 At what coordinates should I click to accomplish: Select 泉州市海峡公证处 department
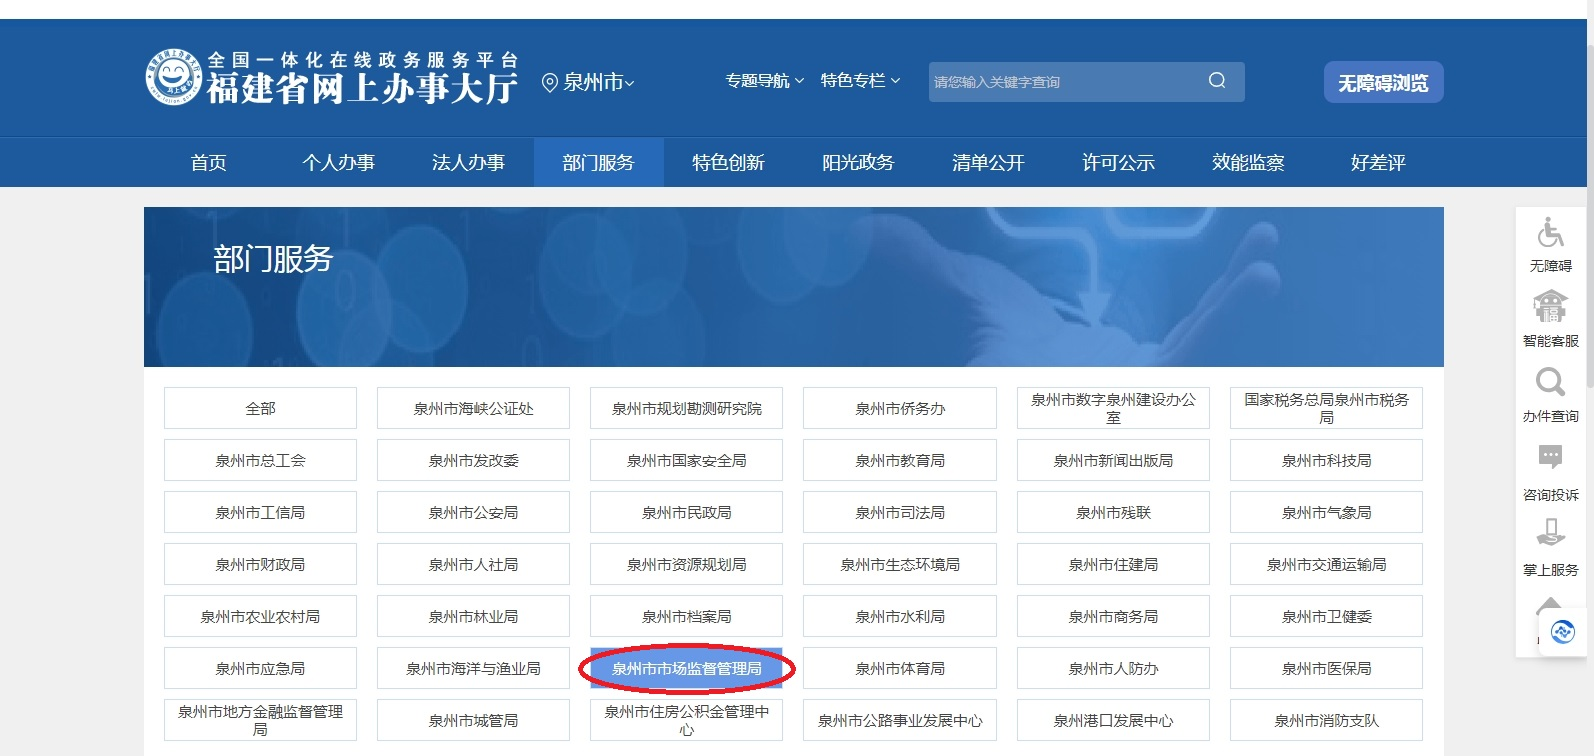pyautogui.click(x=473, y=408)
